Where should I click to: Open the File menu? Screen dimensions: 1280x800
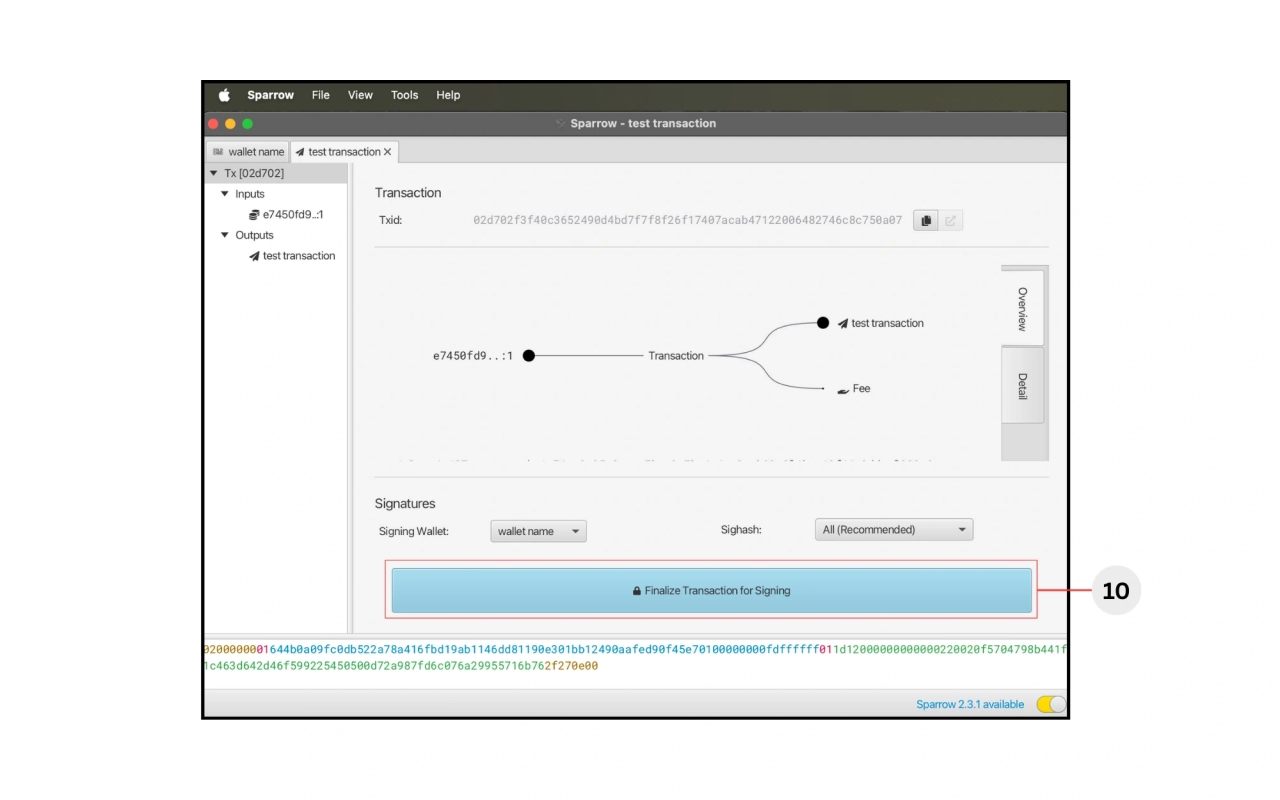pyautogui.click(x=320, y=95)
